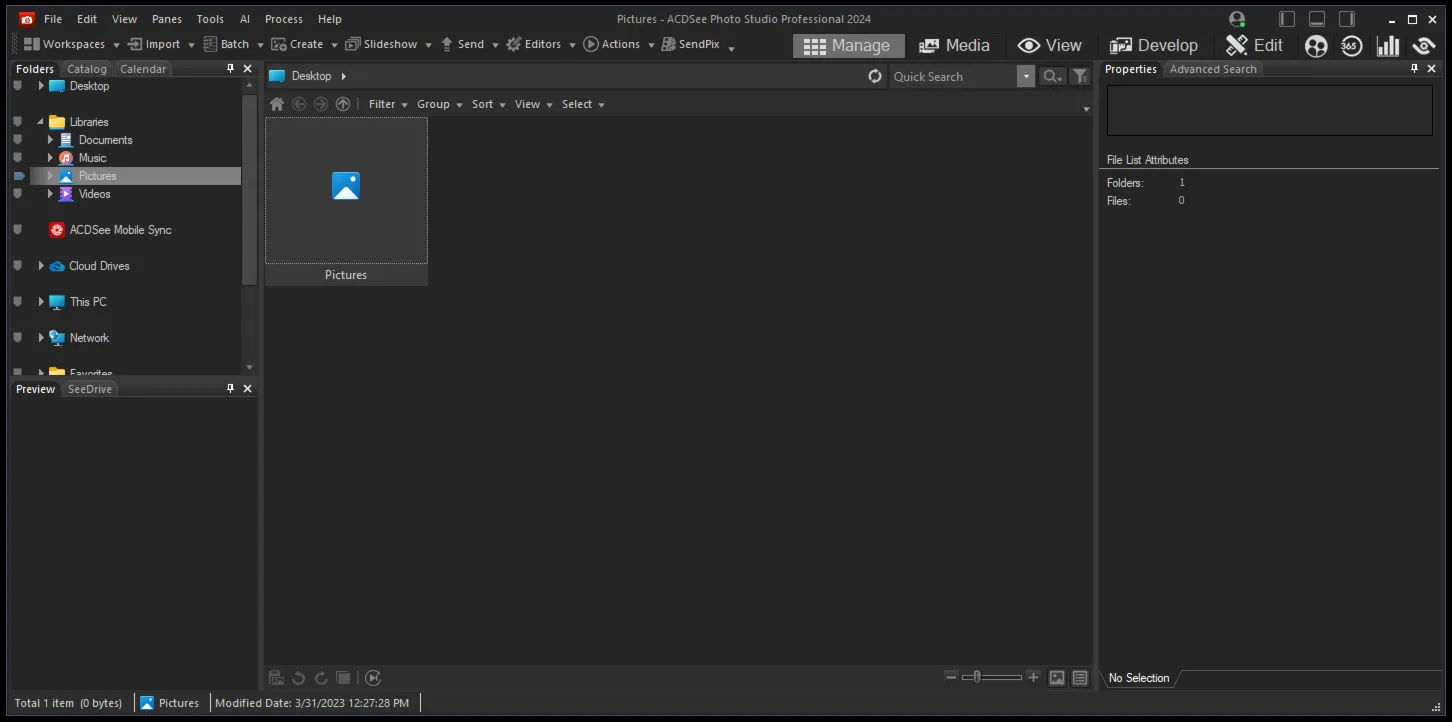Switch to Manage mode
1452x722 pixels.
click(849, 46)
